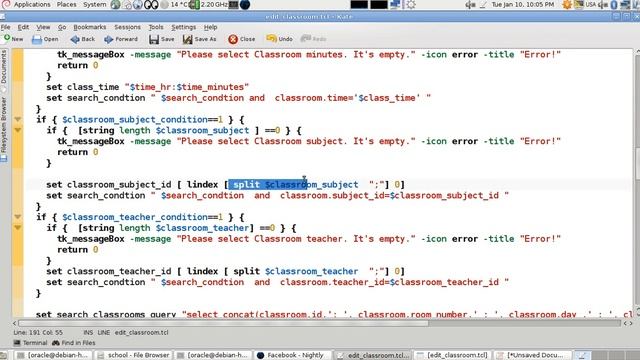Click the horizontal scrollbar thumb of the editor
640x360 pixels.
coord(224,323)
